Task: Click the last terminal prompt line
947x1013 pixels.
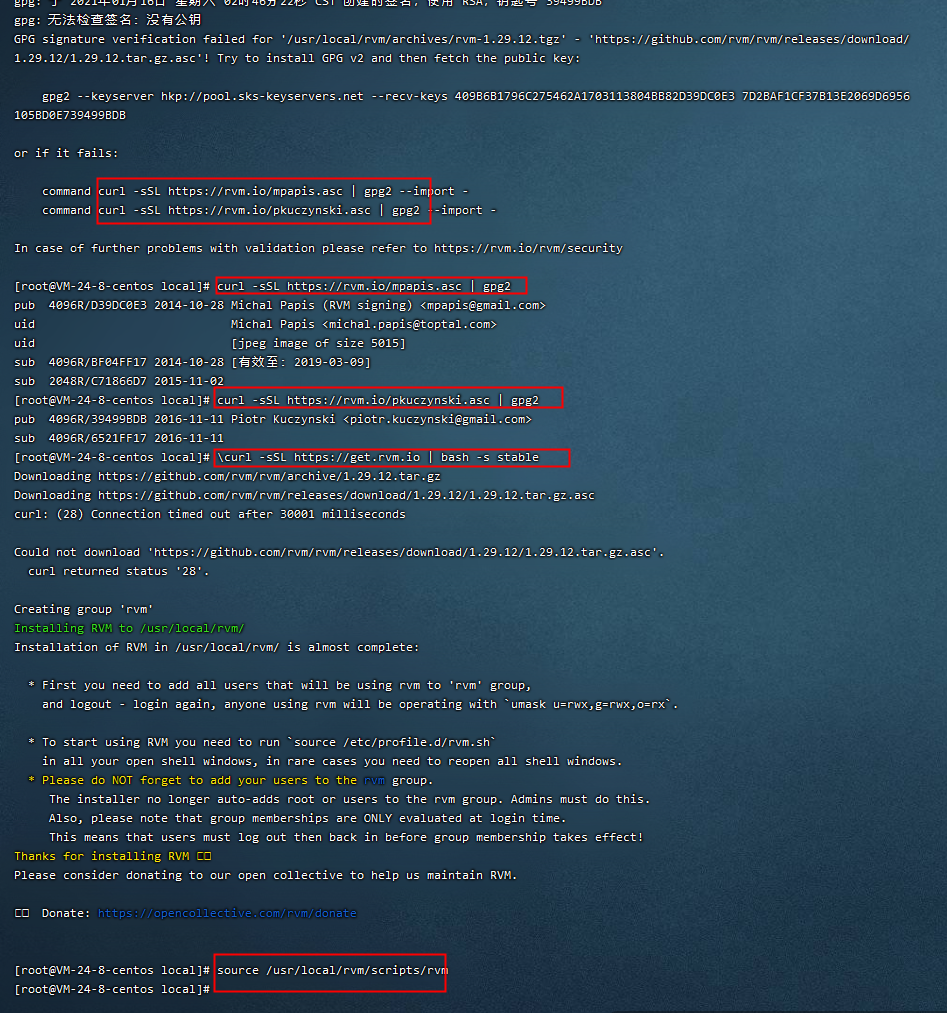Action: (x=110, y=989)
